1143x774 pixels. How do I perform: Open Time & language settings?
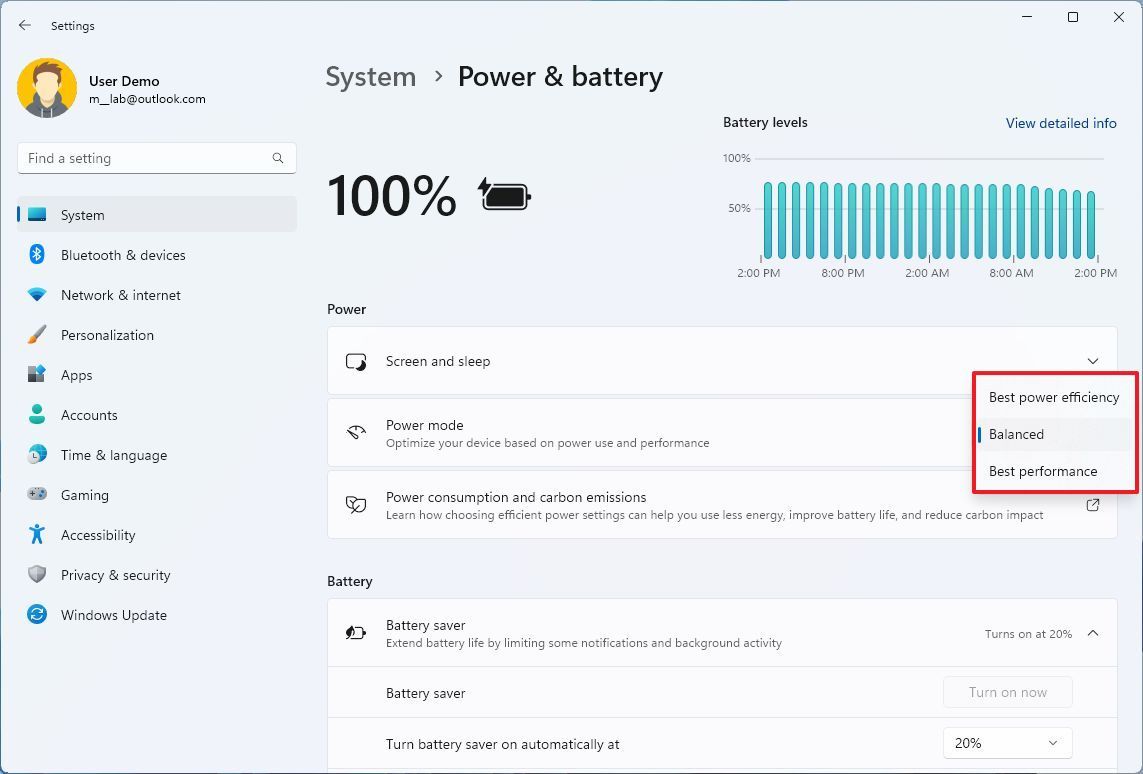[x=113, y=455]
